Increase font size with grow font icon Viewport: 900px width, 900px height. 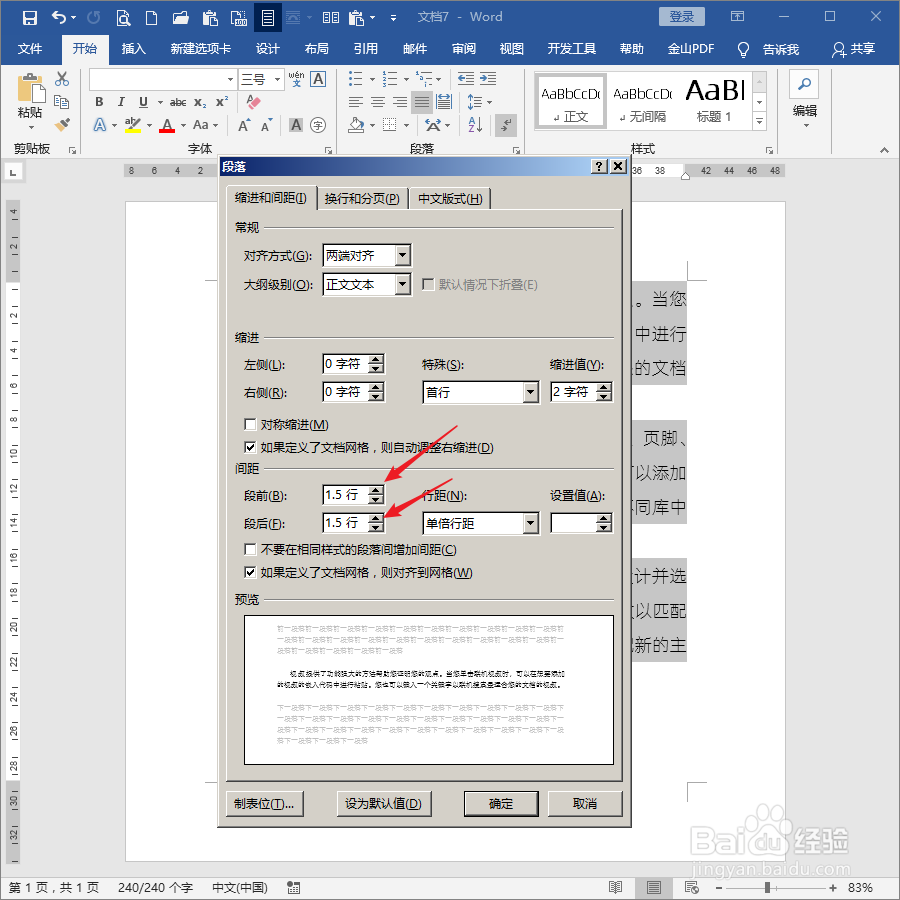click(x=243, y=125)
